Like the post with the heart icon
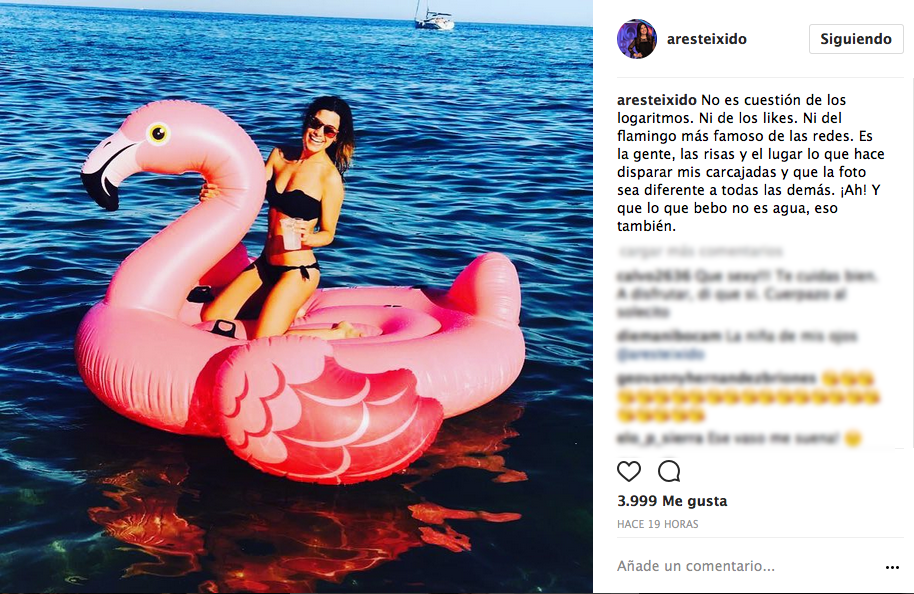Viewport: 914px width, 594px height. [628, 471]
